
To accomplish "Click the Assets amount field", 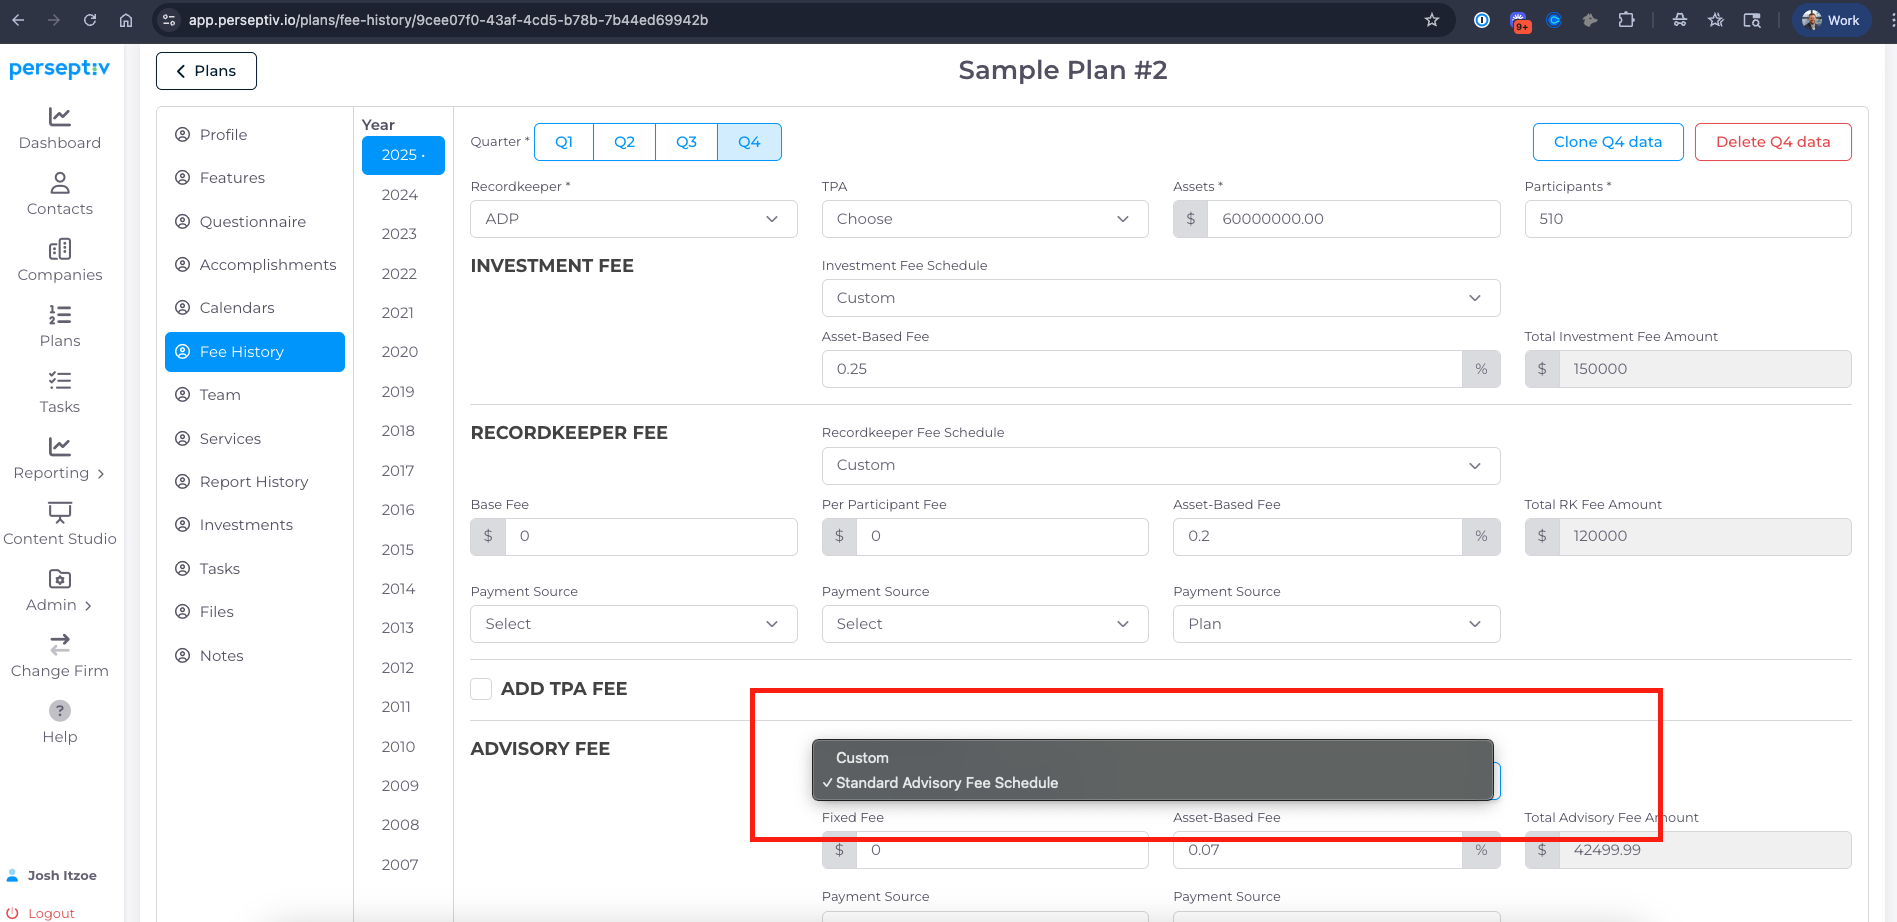I will click(x=1353, y=219).
